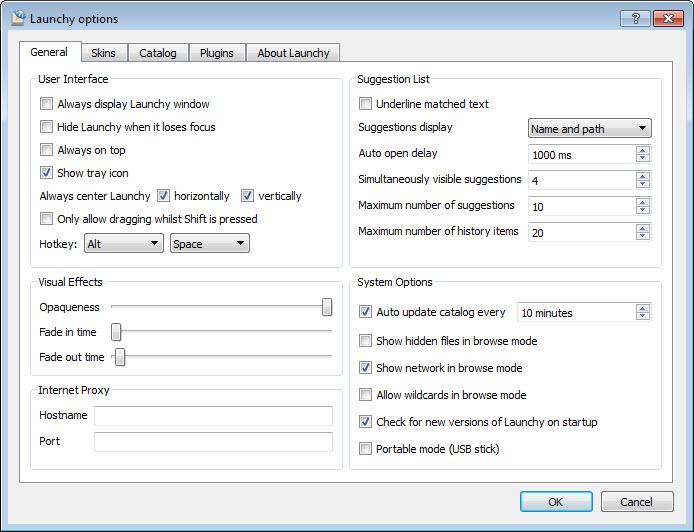The height and width of the screenshot is (532, 694).
Task: Open the Alt hotkey modifier dropdown
Action: 124,243
